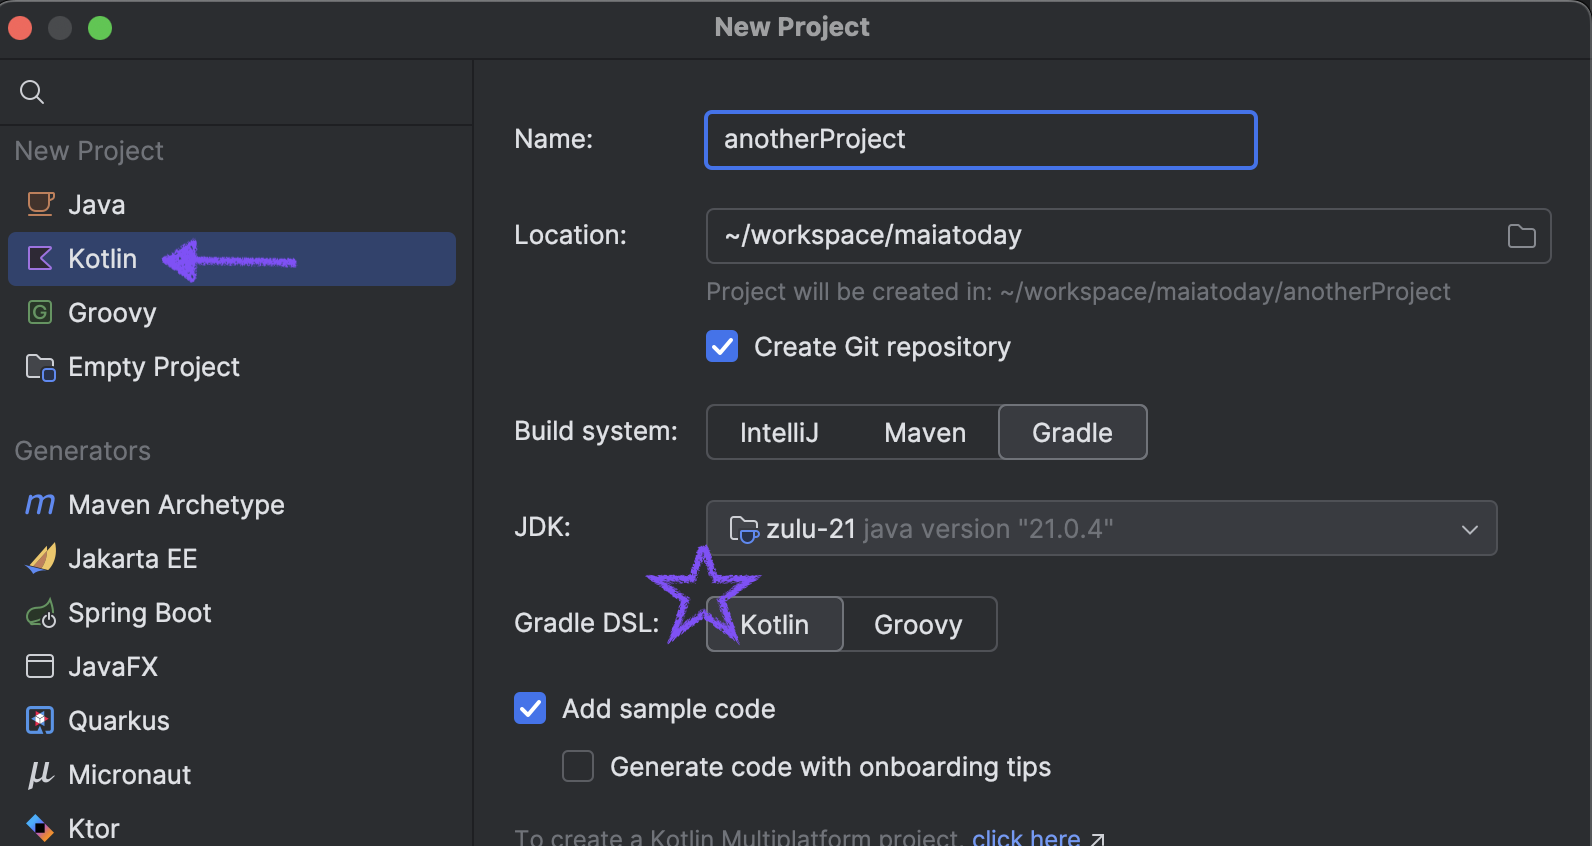Open Quarkus generator
Viewport: 1592px width, 846px height.
click(232, 721)
